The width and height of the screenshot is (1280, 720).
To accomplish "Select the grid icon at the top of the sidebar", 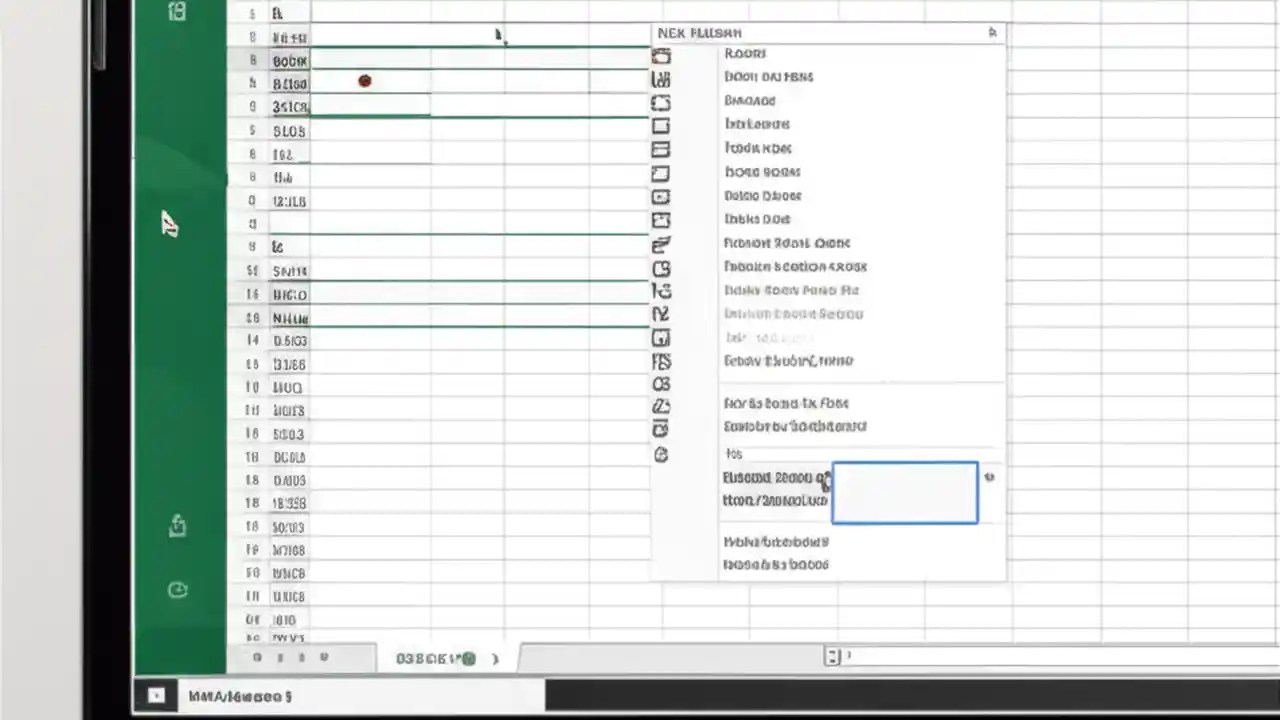I will click(177, 11).
